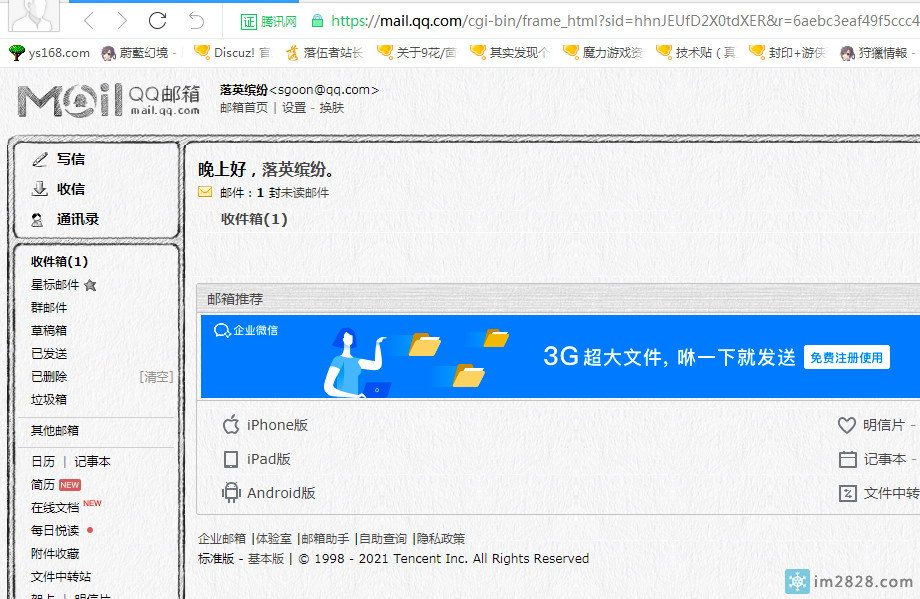
Task: Open the 技术贴 bookmark
Action: point(695,53)
